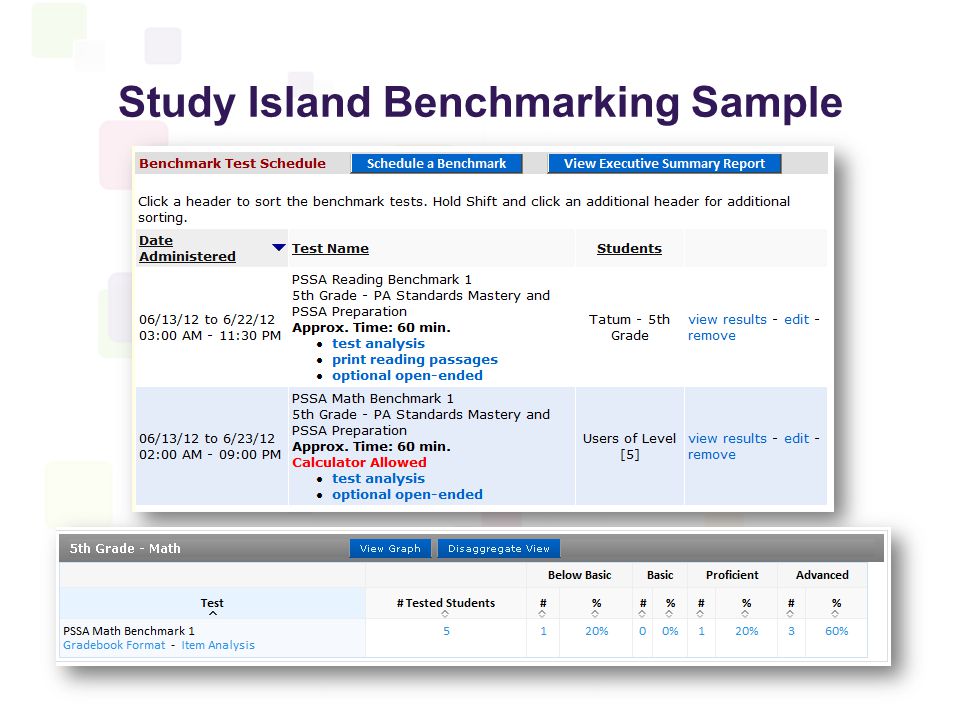
Task: Sort by Advanced % arrows
Action: [x=835, y=613]
